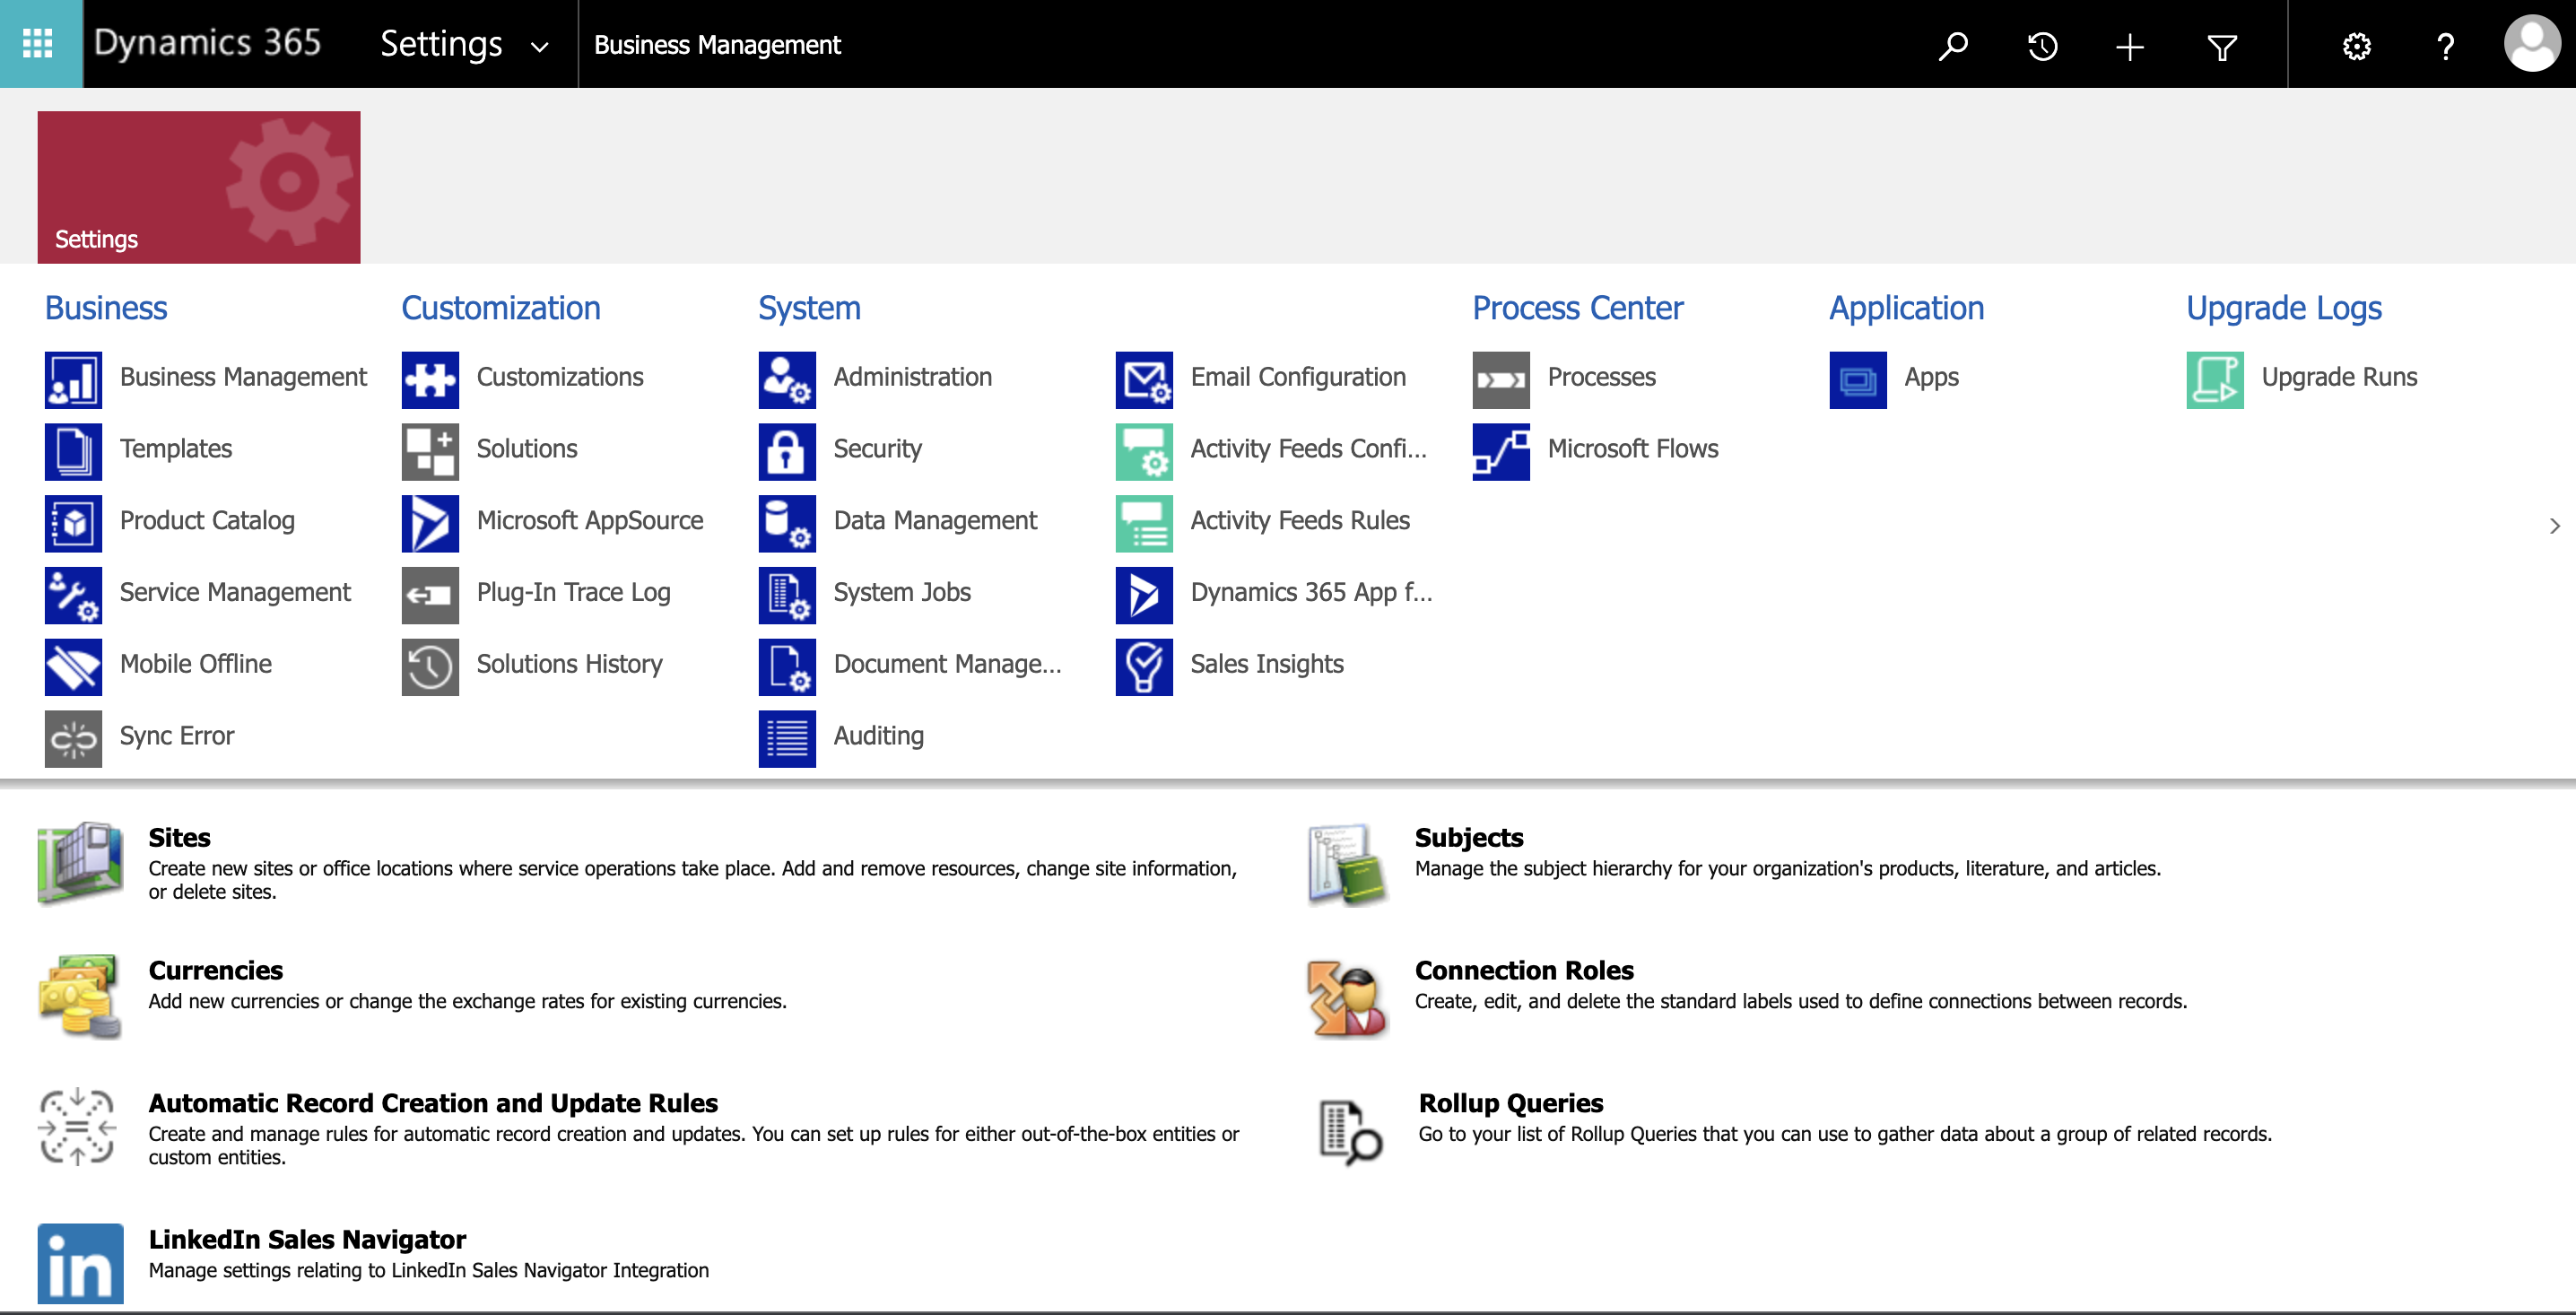Expand the Settings dropdown chevron
The width and height of the screenshot is (2576, 1315).
539,47
